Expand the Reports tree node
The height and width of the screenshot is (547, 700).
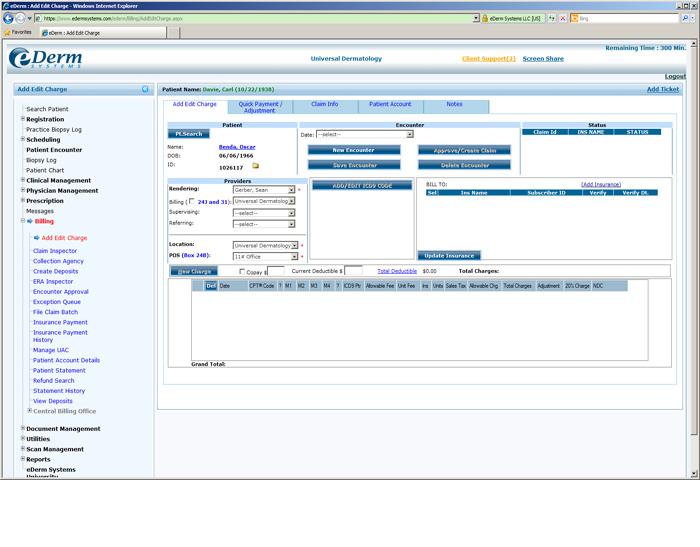pyautogui.click(x=23, y=459)
